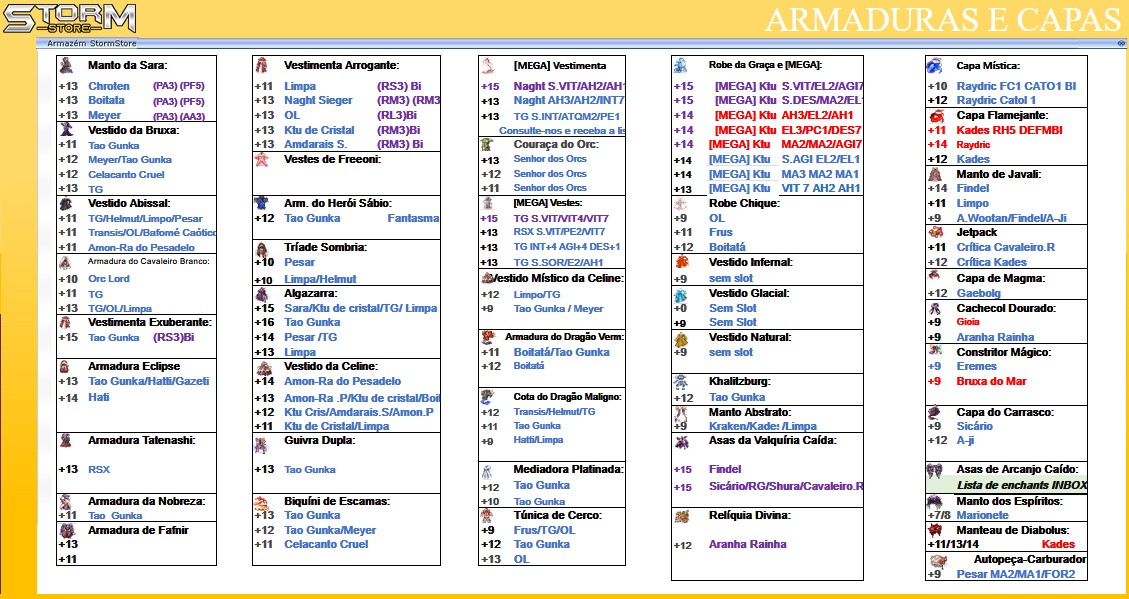This screenshot has width=1129, height=599.
Task: Click the Algazarra item icon
Action: click(x=262, y=293)
